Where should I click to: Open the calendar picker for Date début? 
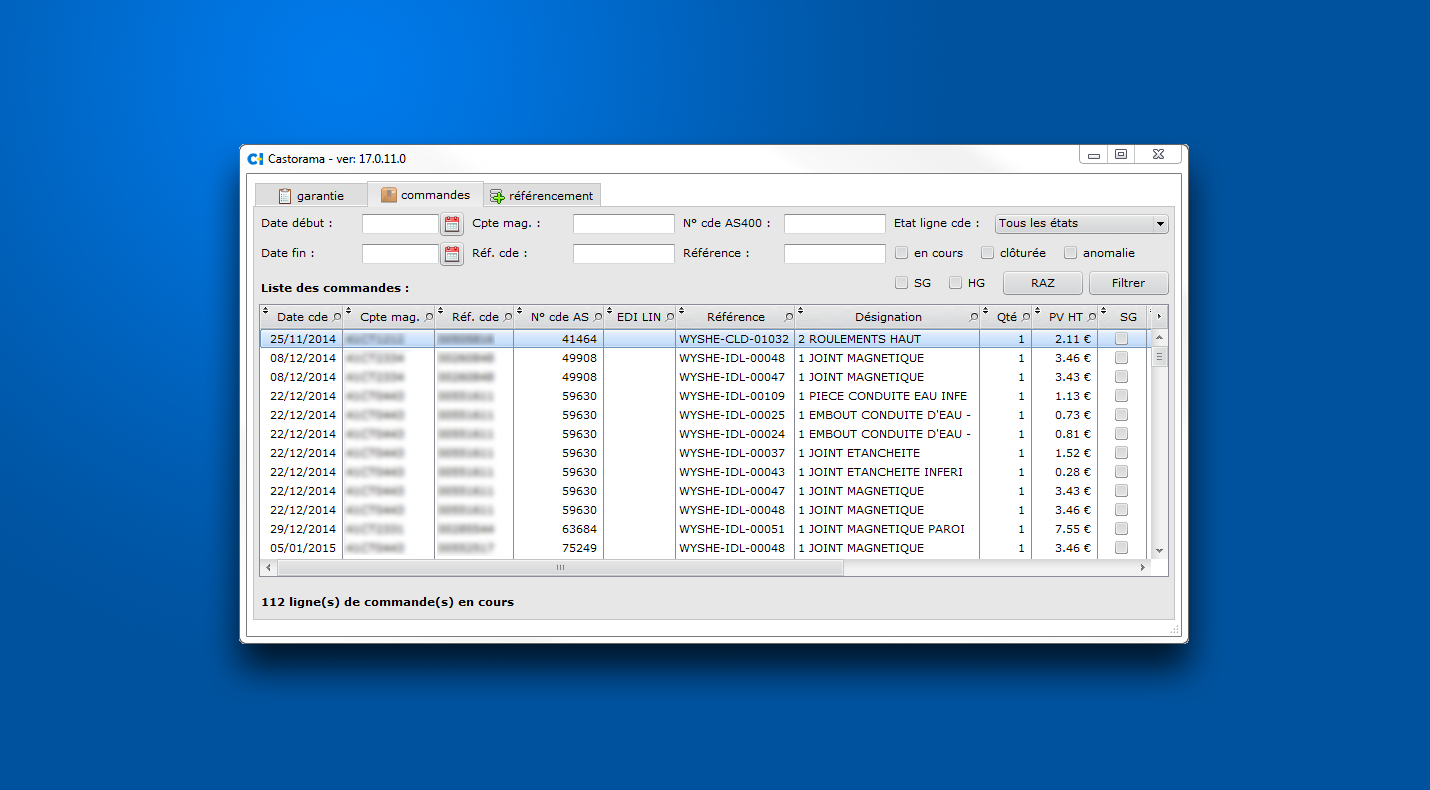[452, 224]
